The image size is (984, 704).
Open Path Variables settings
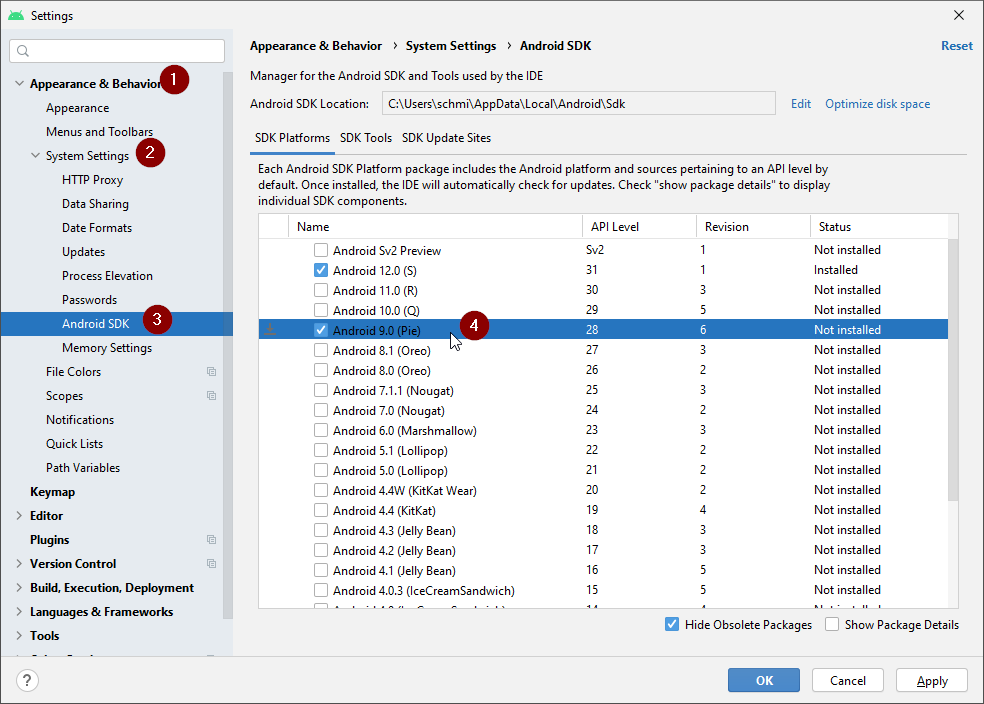click(x=82, y=467)
